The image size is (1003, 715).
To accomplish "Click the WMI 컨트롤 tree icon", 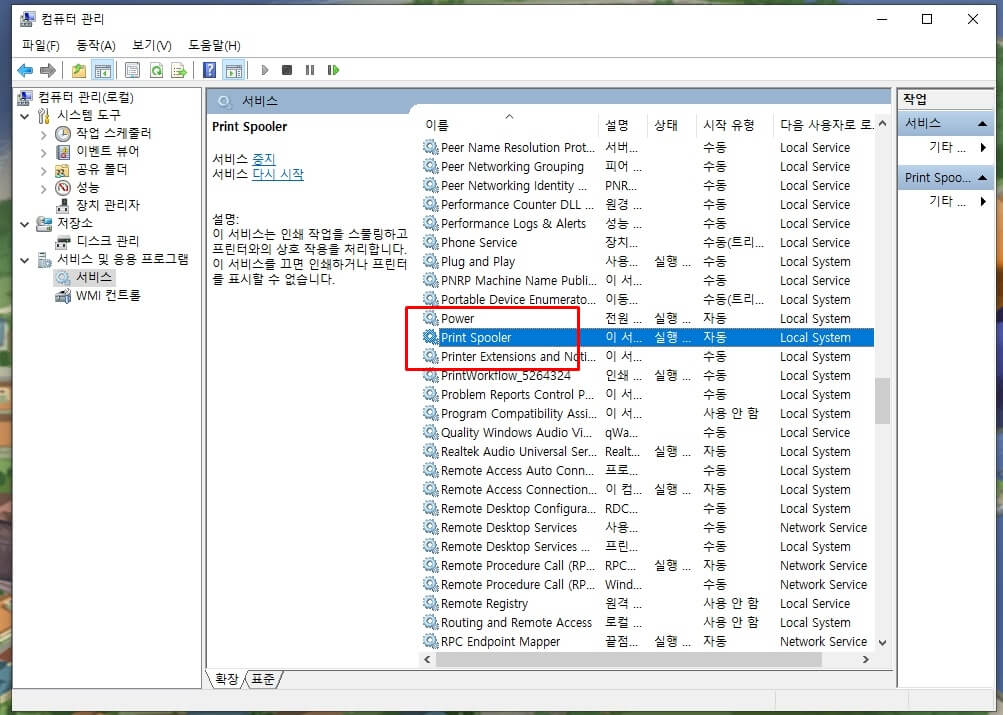I will point(63,296).
